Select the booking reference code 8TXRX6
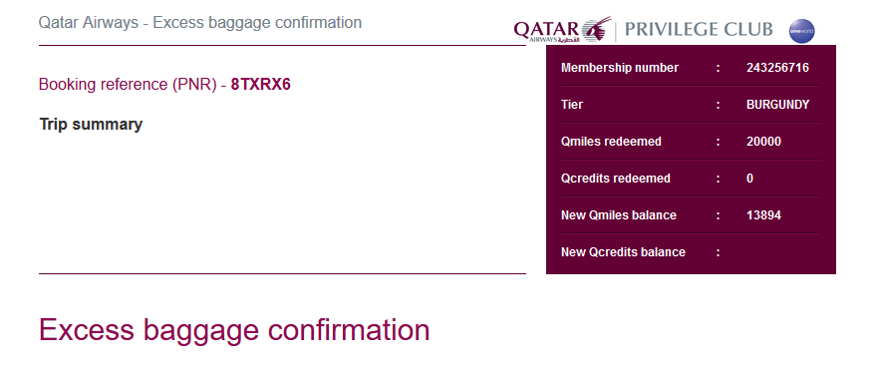The width and height of the screenshot is (881, 377). (x=261, y=85)
